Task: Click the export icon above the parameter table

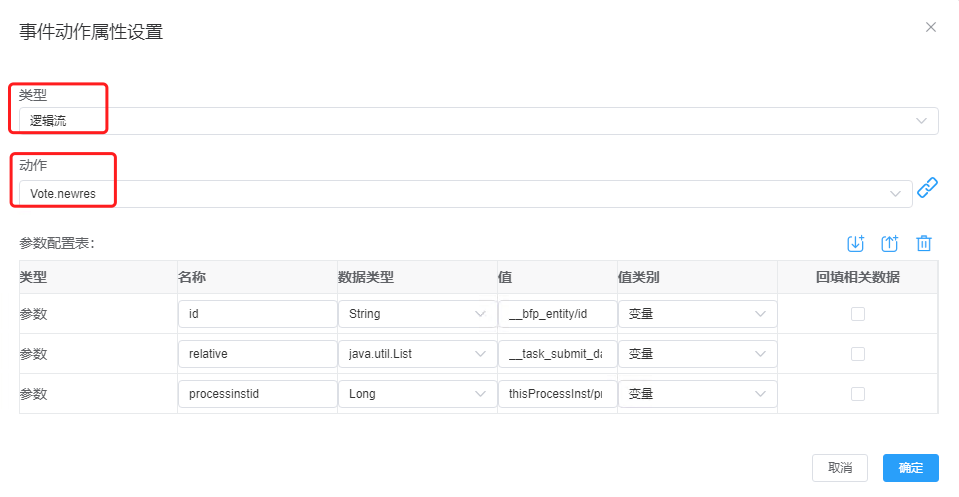Action: pos(889,243)
